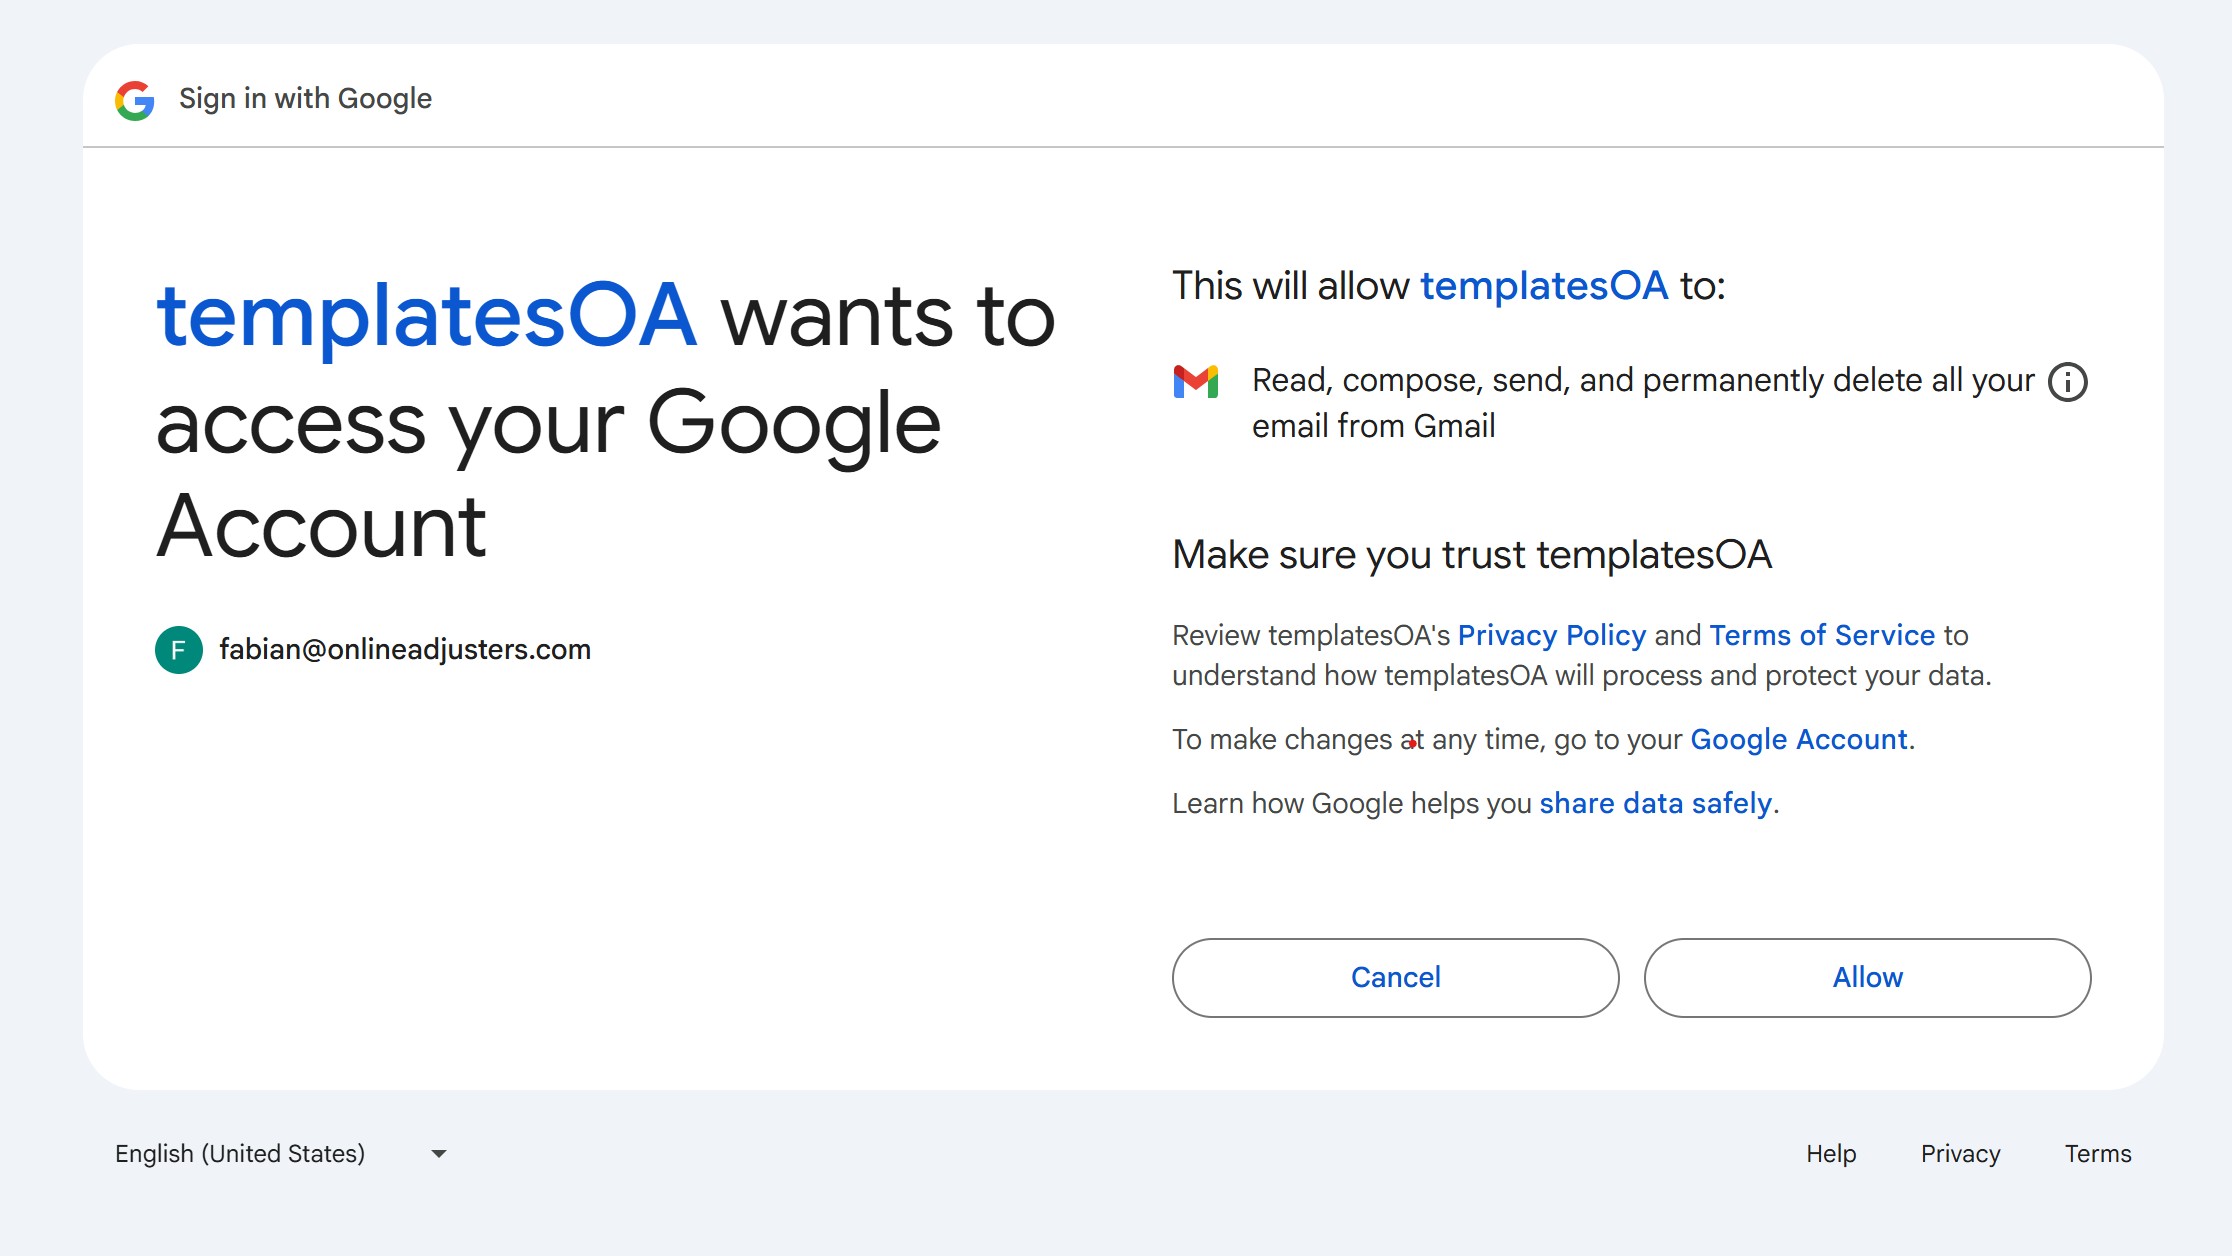Click the Cancel button
Screen dimensions: 2232x1256
coord(1395,978)
